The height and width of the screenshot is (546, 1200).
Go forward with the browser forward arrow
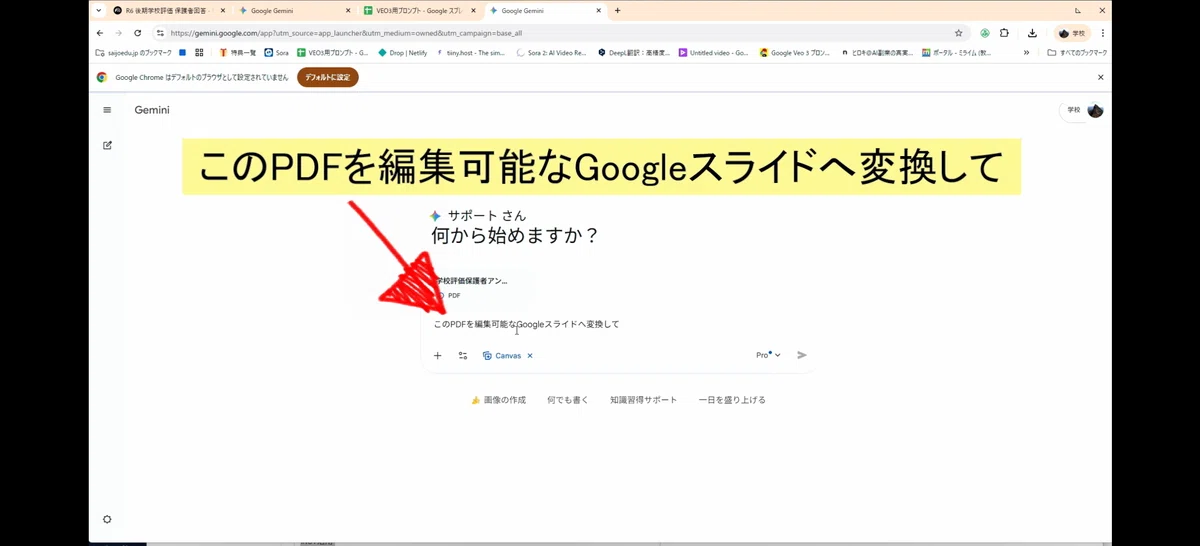coord(118,33)
